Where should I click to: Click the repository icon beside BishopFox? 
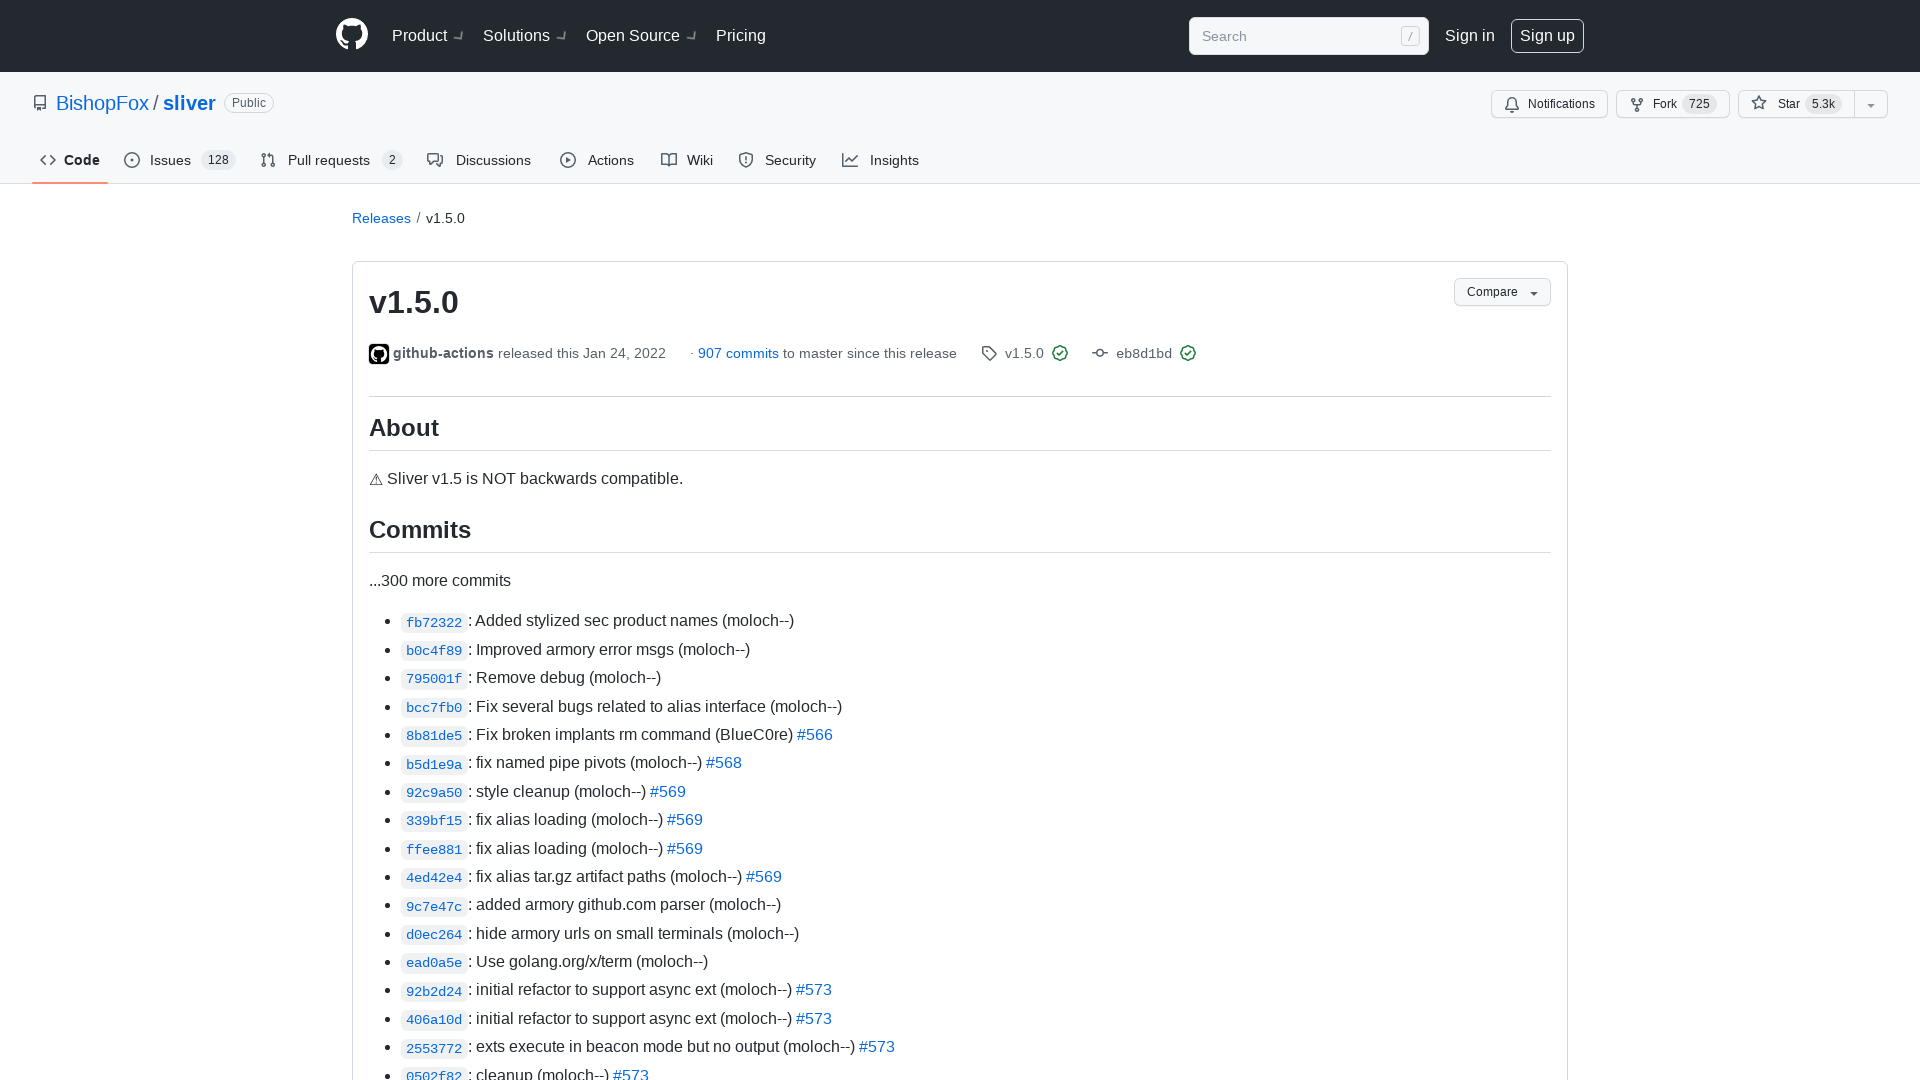click(x=40, y=103)
